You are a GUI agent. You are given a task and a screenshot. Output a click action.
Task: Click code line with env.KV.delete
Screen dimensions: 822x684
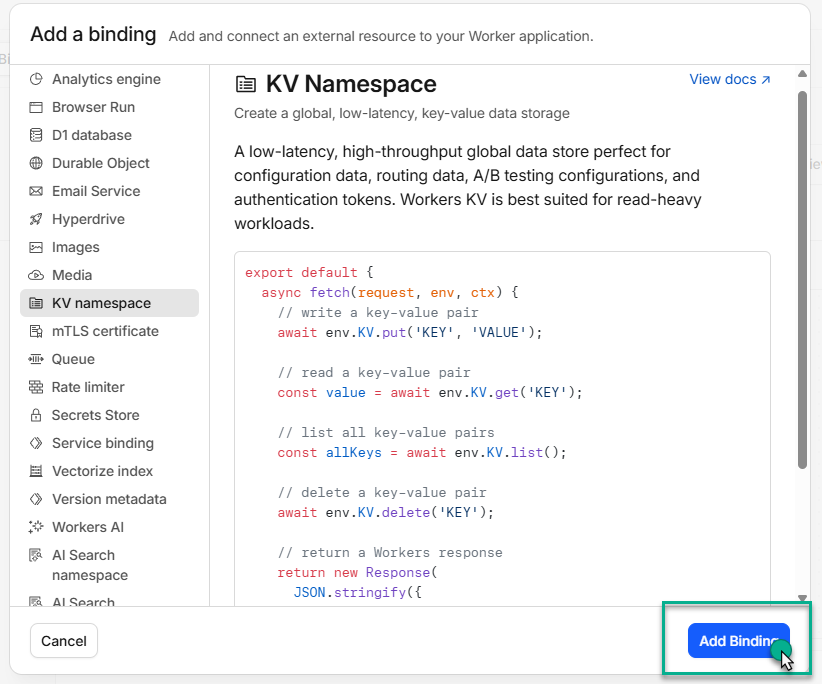(x=385, y=513)
